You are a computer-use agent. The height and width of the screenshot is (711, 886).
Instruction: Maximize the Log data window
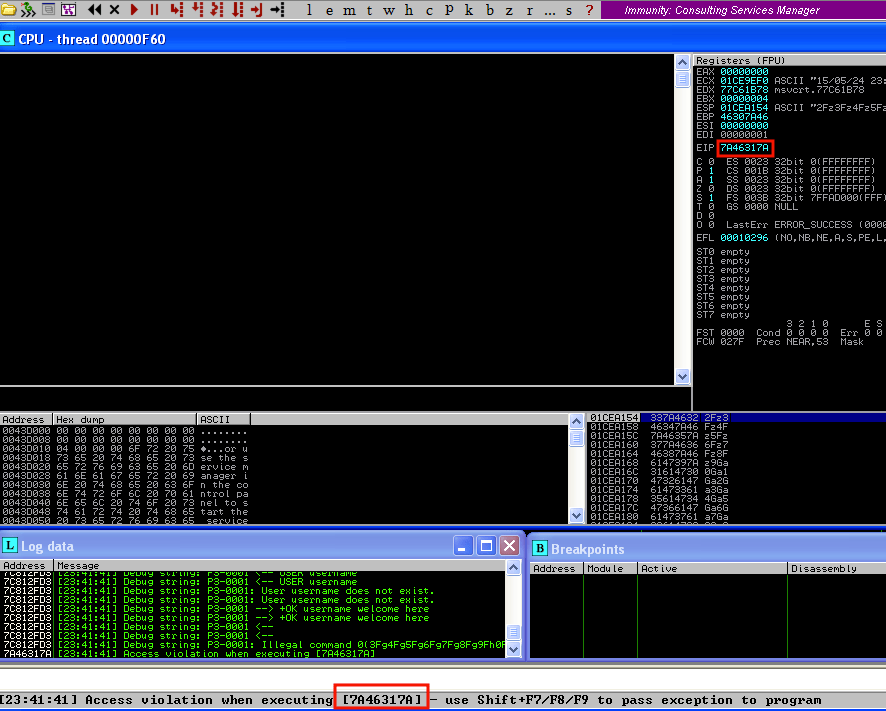pyautogui.click(x=486, y=546)
